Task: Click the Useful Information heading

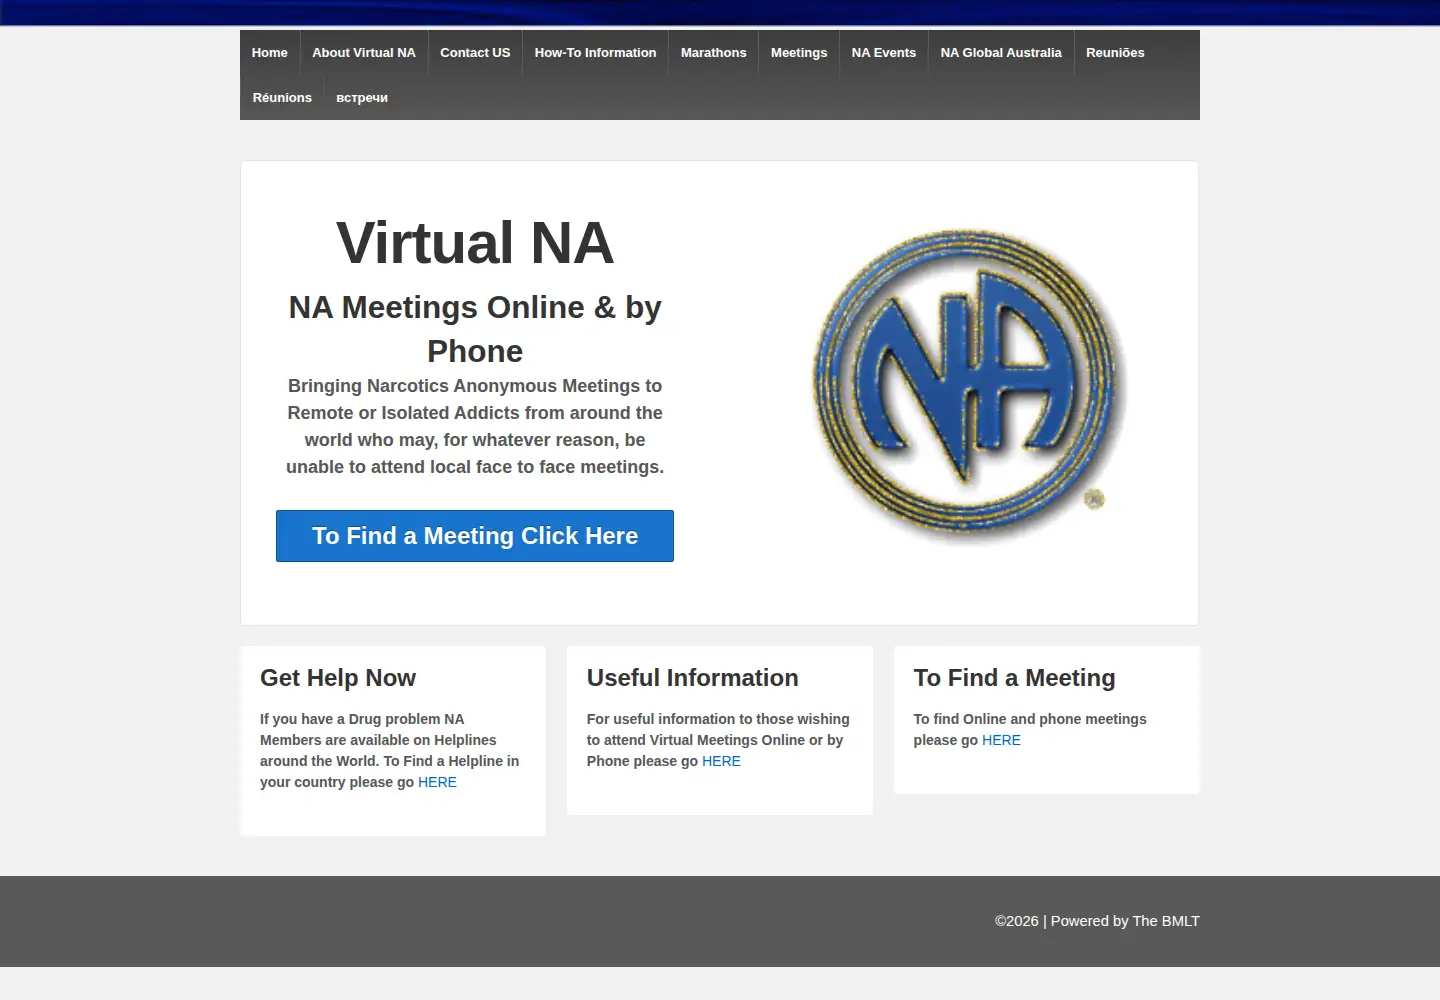Action: 693,678
